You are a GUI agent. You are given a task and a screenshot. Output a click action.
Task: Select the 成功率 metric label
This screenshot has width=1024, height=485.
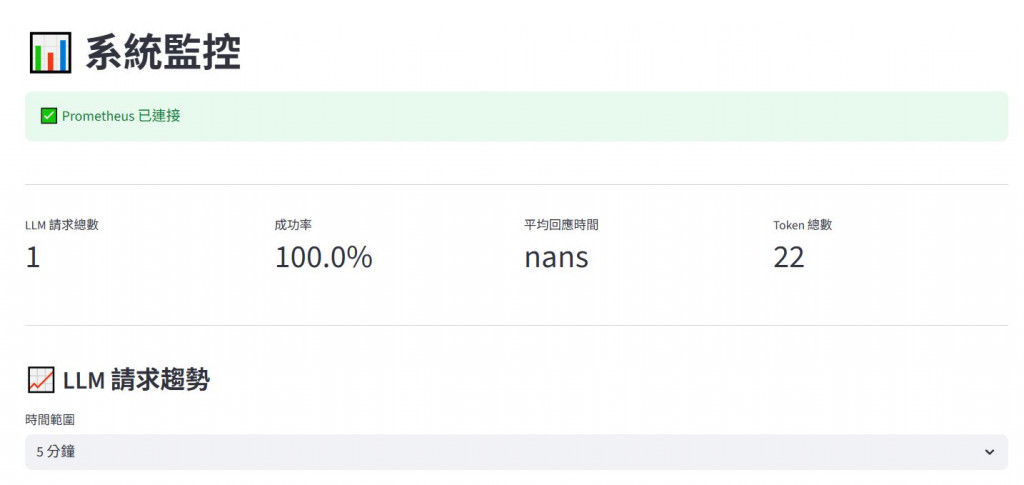click(293, 225)
